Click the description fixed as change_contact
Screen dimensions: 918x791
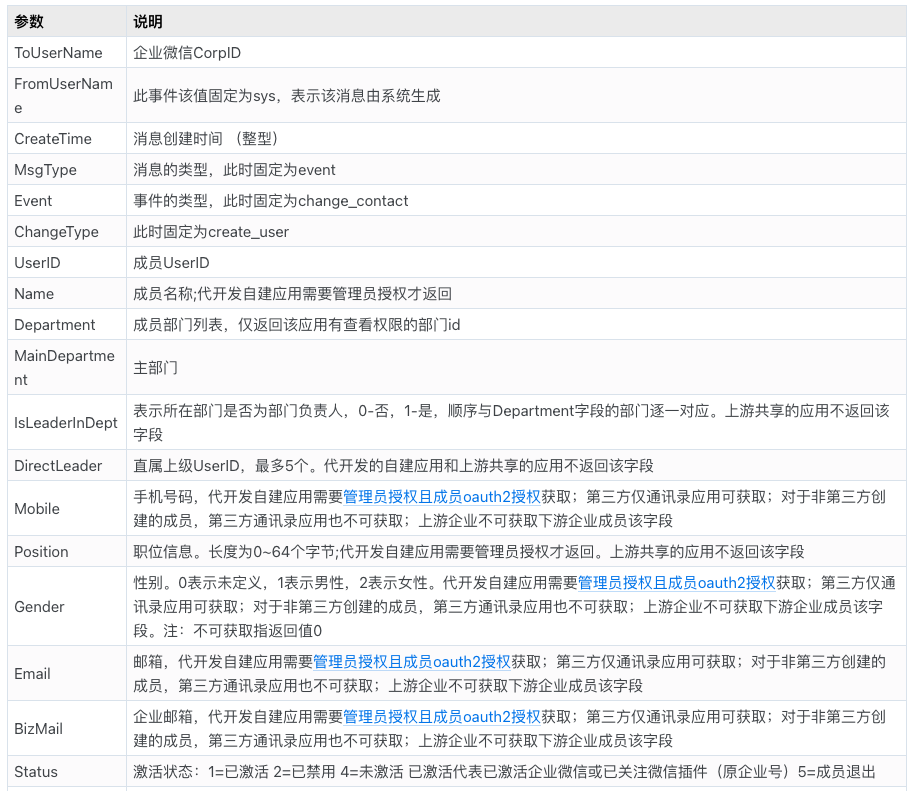coord(270,201)
